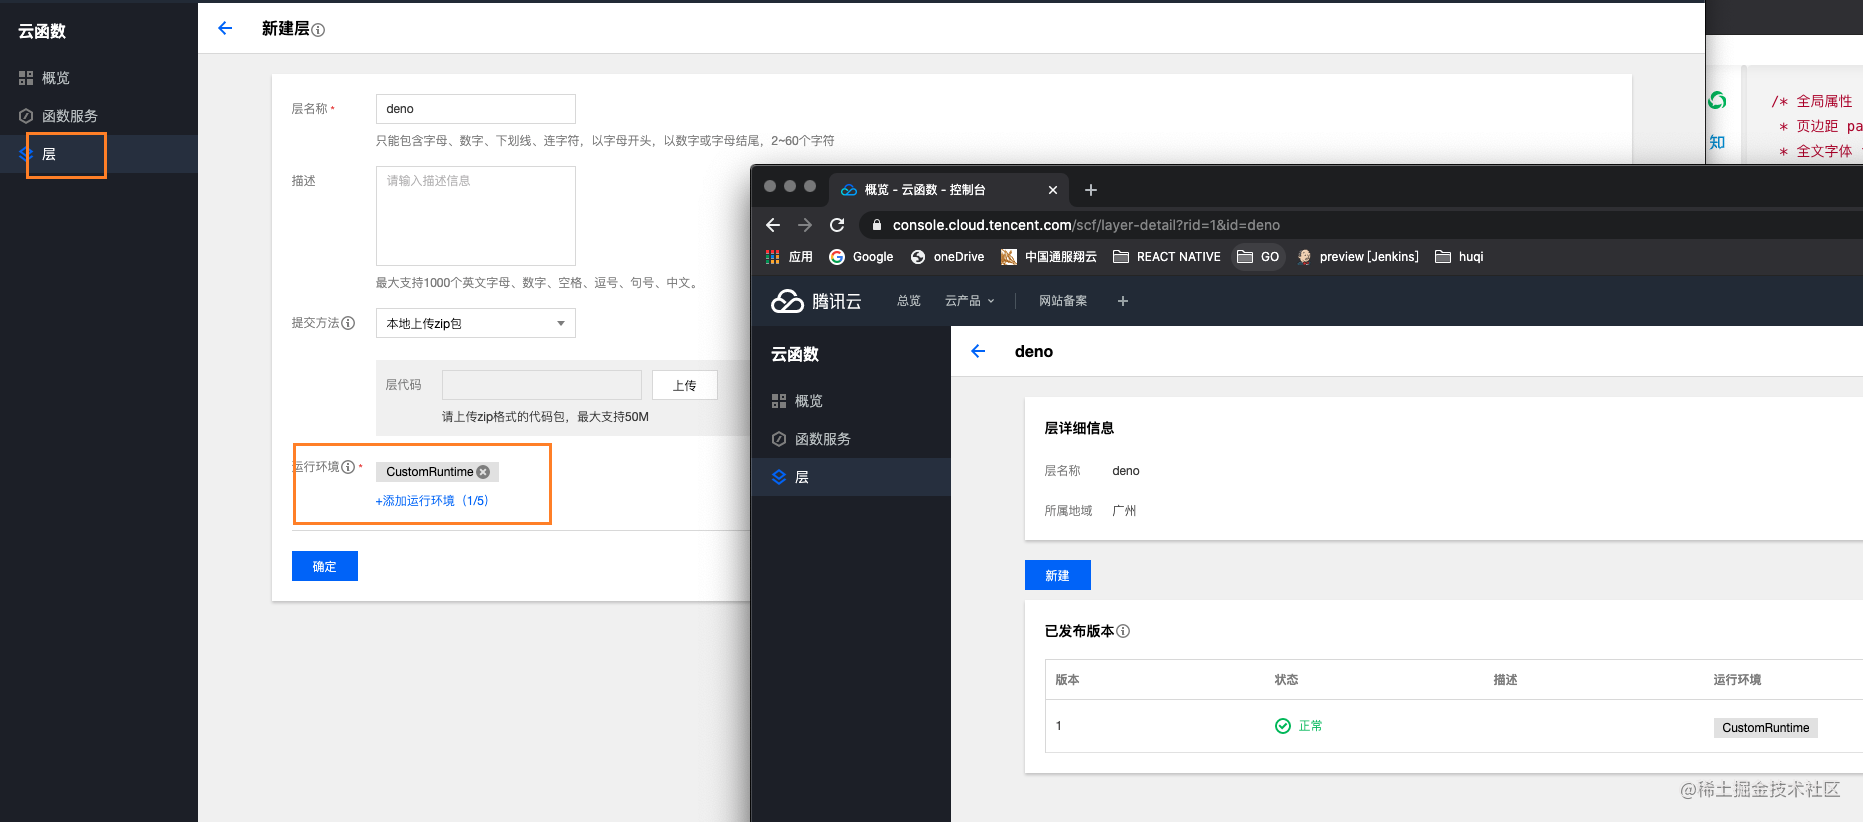Click the 描述 column header
This screenshot has height=822, width=1863.
click(x=1505, y=680)
